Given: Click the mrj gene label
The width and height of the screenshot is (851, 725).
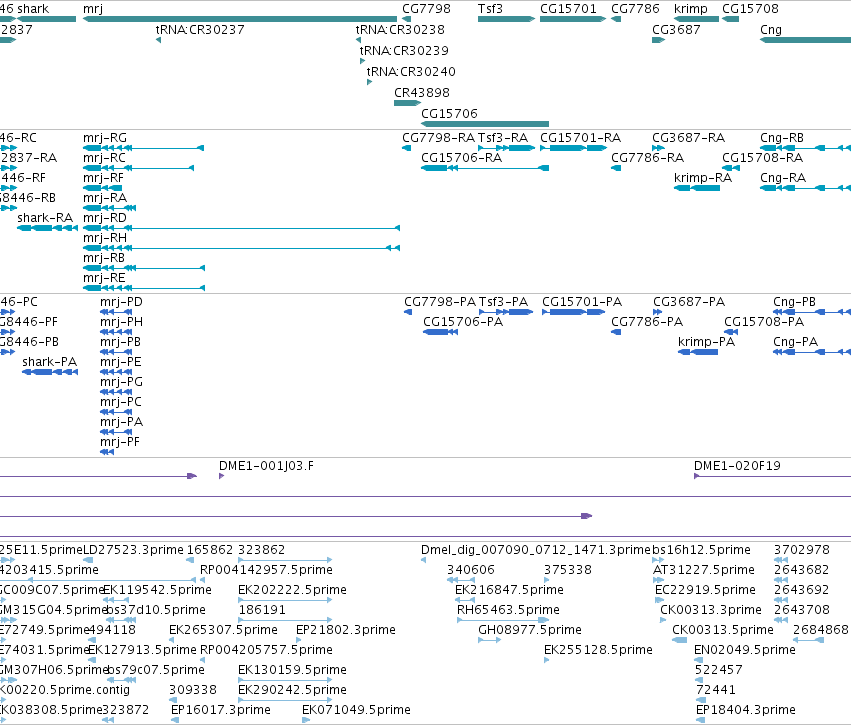Looking at the screenshot, I should [93, 9].
